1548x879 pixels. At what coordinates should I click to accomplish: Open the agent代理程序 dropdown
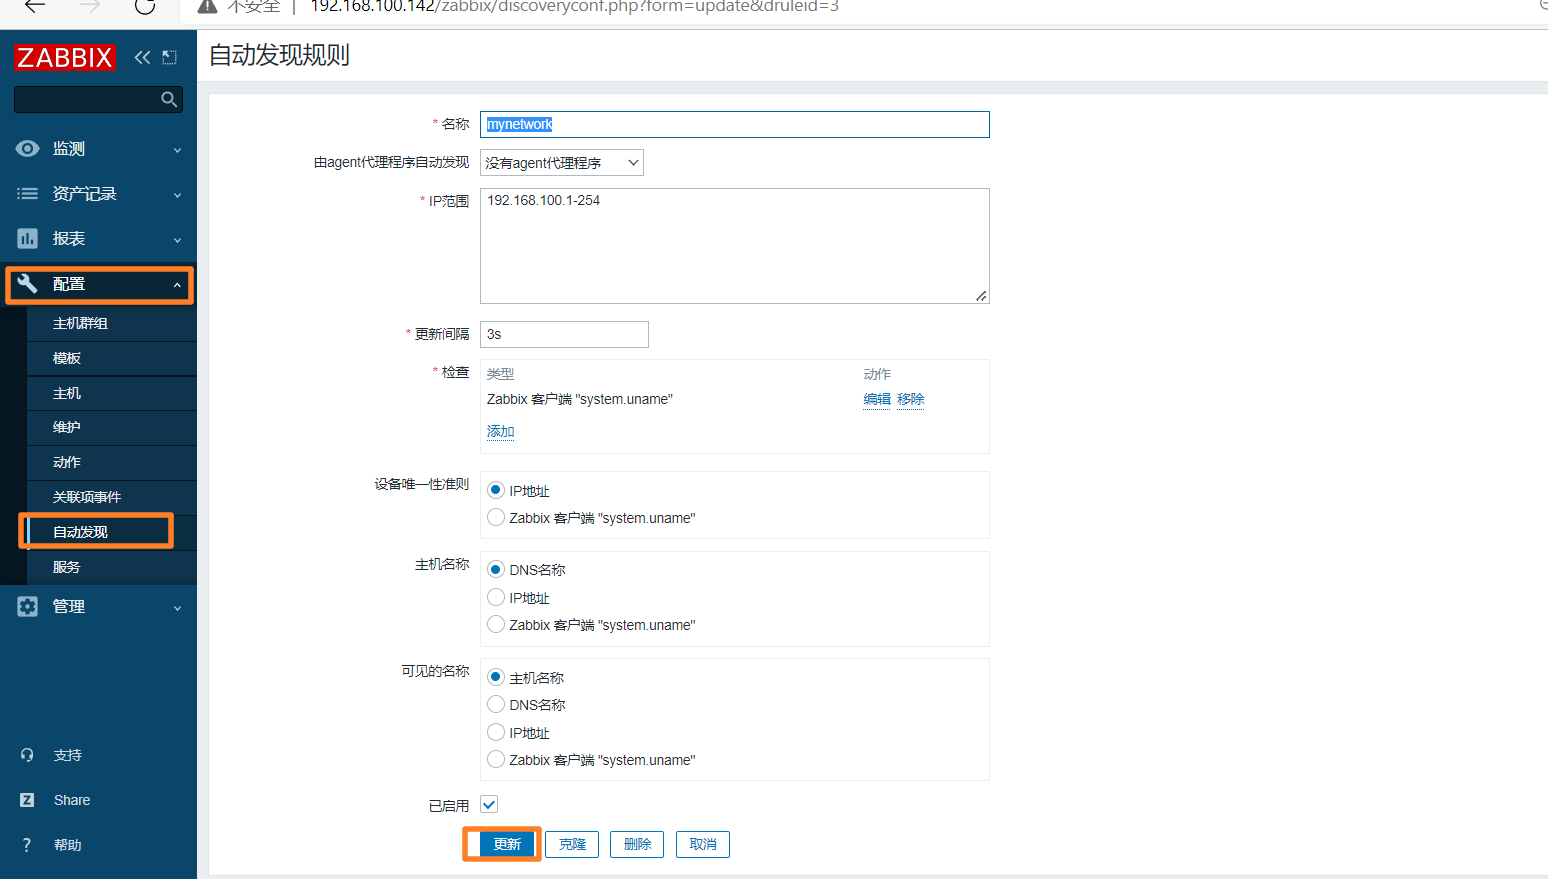point(562,163)
